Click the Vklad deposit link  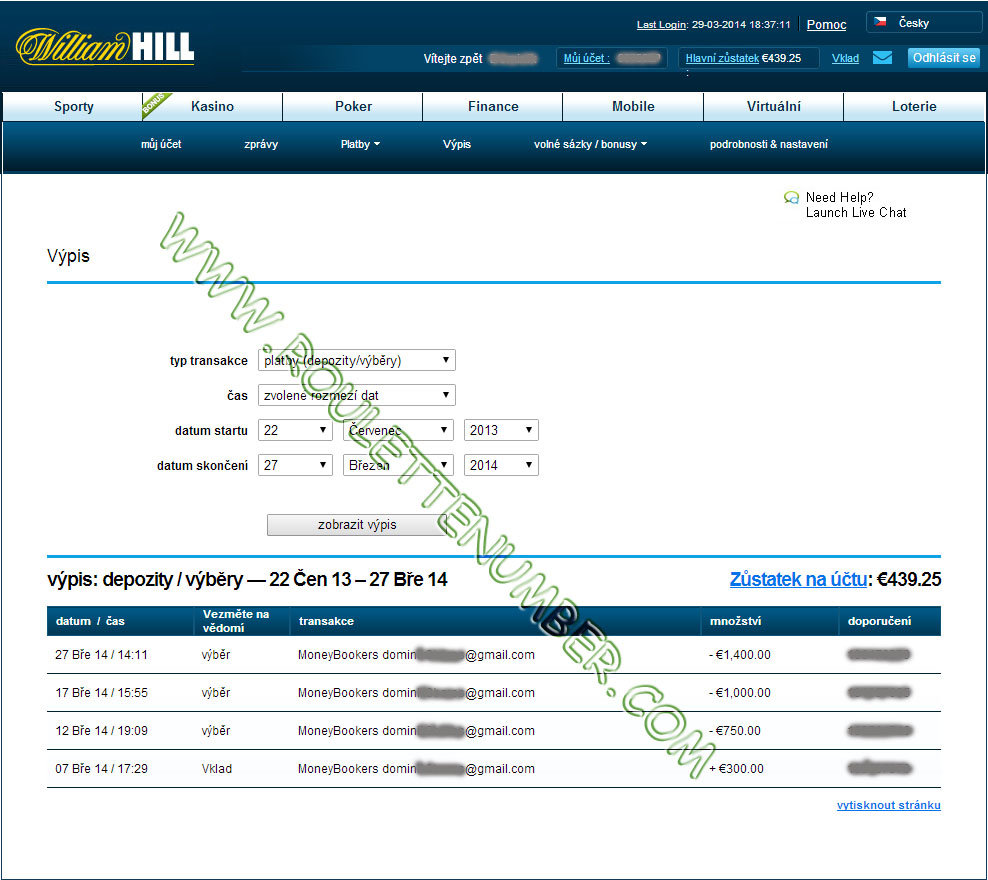[x=845, y=58]
